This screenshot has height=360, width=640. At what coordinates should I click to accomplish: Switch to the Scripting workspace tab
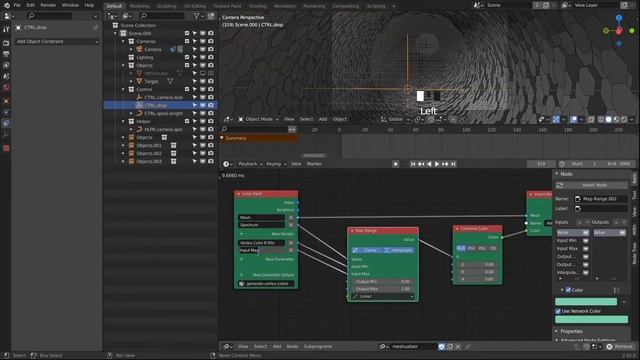pyautogui.click(x=376, y=6)
